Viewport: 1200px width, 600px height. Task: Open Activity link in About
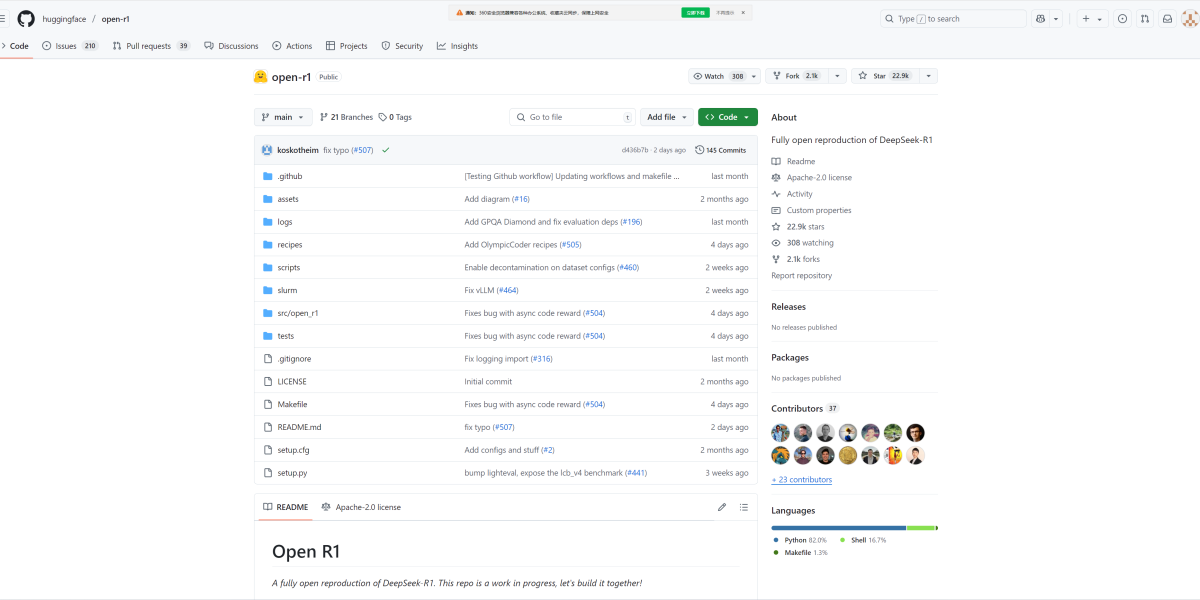pyautogui.click(x=792, y=194)
